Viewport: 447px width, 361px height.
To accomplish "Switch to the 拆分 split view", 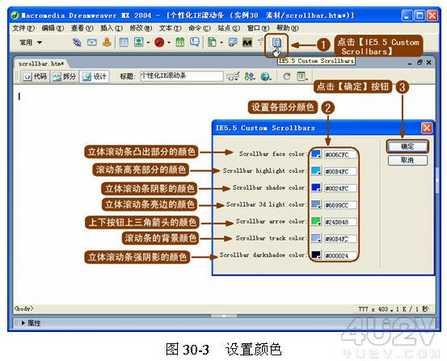I will pos(65,77).
